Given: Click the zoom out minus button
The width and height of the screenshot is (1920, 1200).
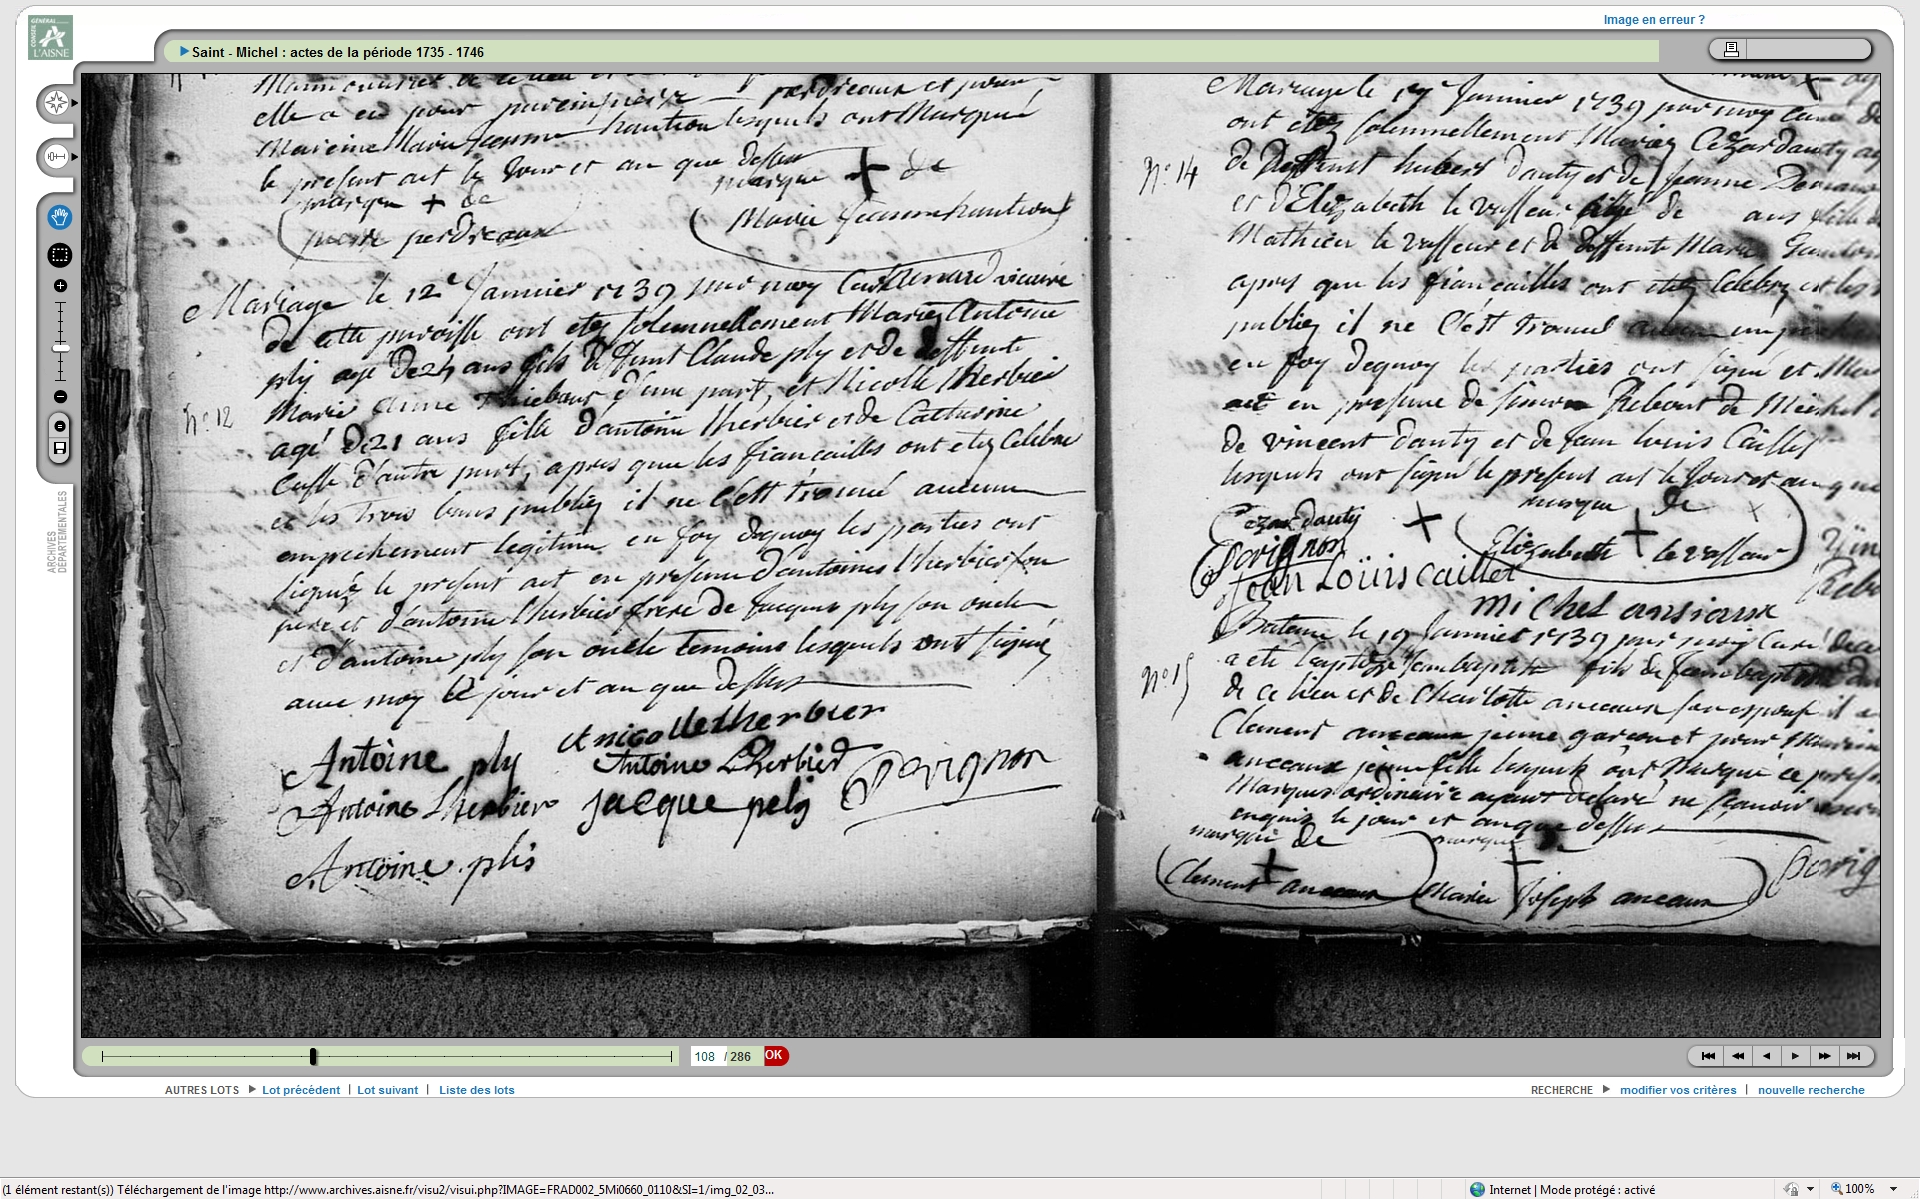Looking at the screenshot, I should point(60,397).
